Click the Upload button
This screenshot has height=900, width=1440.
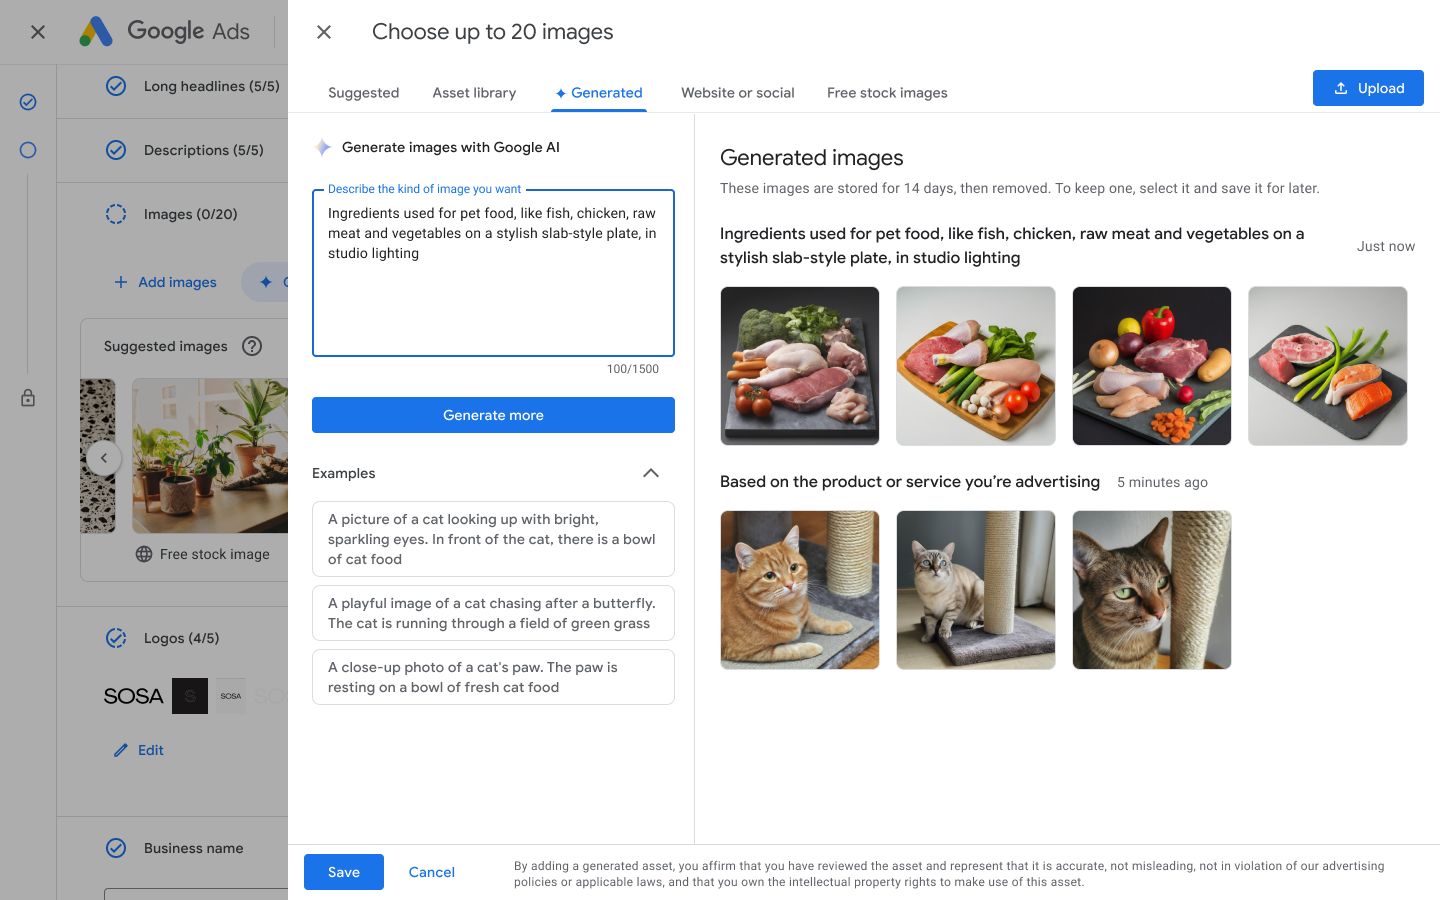tap(1367, 88)
